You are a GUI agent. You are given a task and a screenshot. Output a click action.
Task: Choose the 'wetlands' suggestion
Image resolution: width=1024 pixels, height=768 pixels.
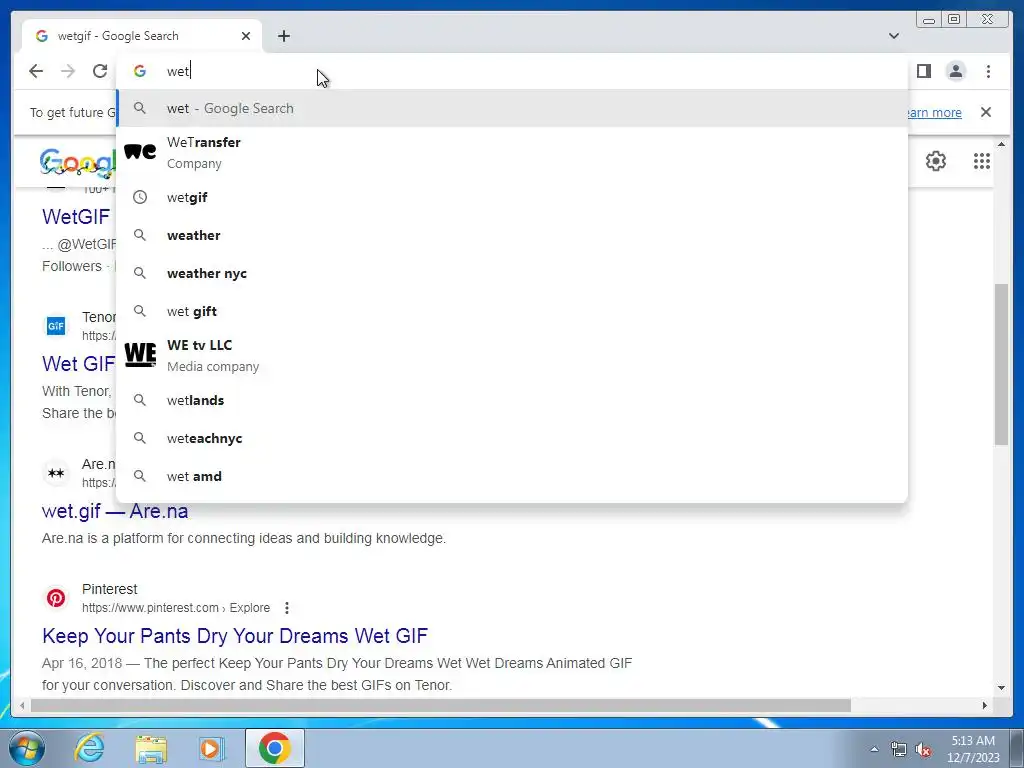512,400
